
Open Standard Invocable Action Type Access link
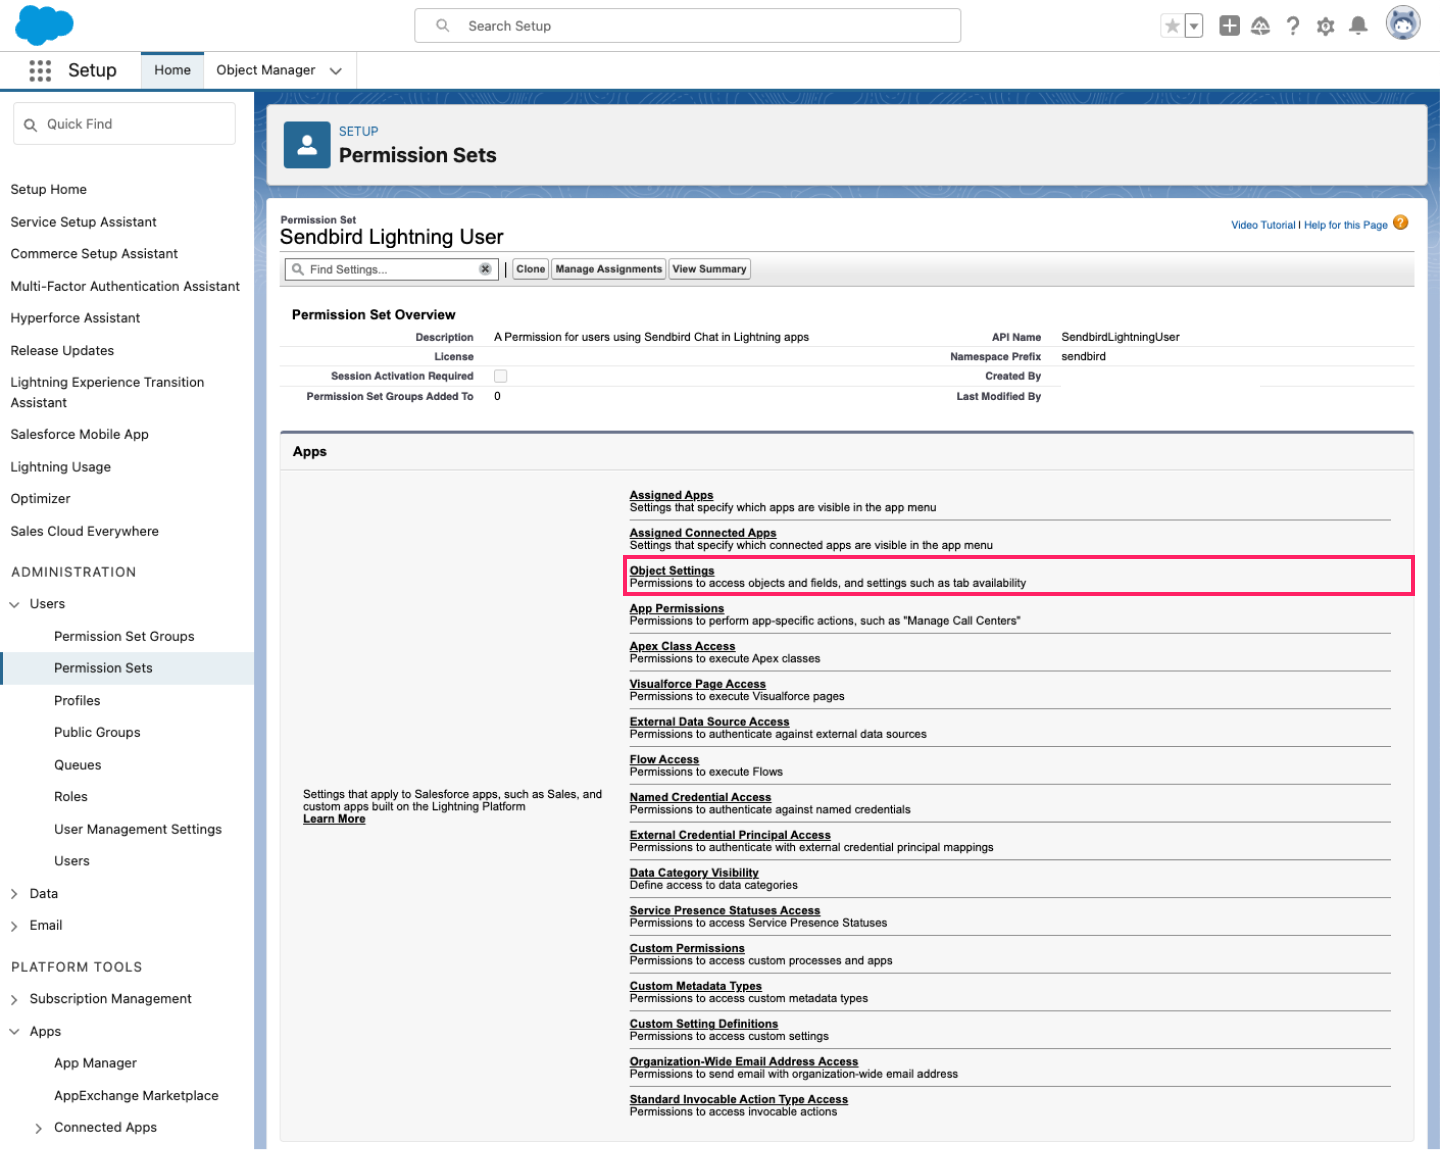[739, 1100]
